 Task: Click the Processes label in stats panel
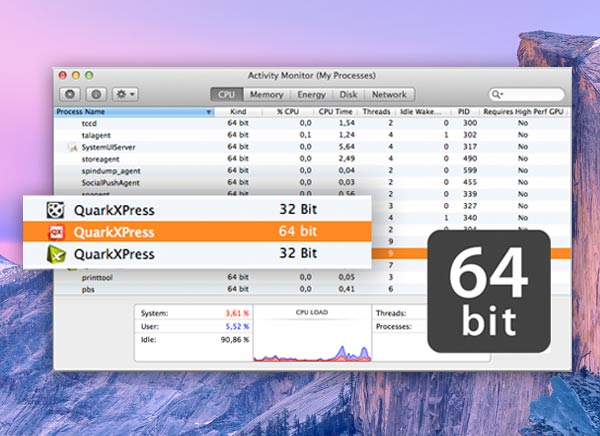click(394, 327)
